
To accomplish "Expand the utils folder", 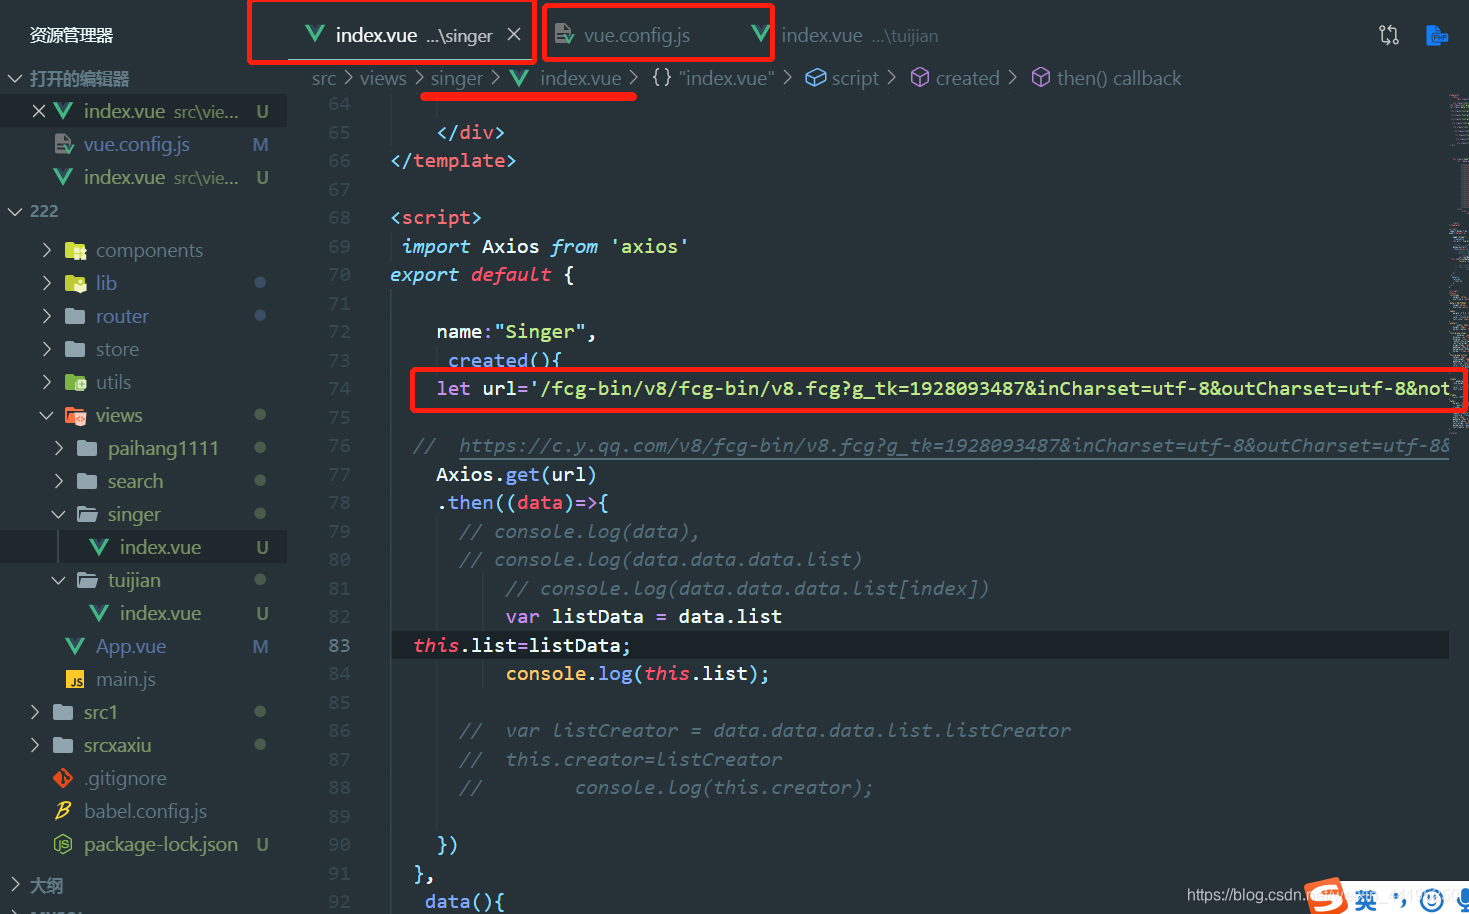I will coord(47,382).
